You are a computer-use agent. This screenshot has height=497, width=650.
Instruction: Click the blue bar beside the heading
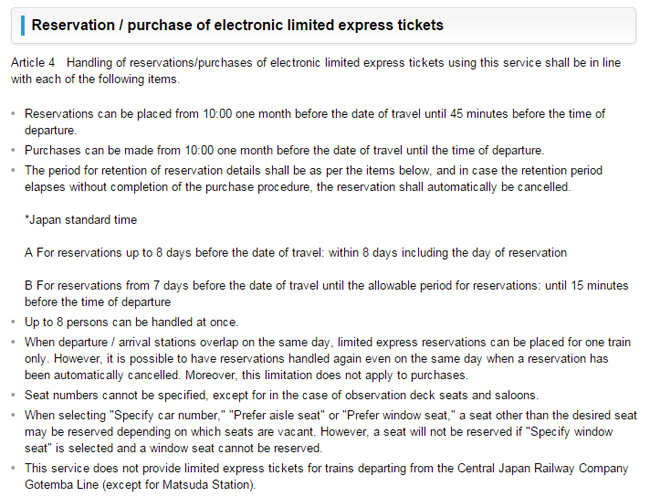coord(23,25)
